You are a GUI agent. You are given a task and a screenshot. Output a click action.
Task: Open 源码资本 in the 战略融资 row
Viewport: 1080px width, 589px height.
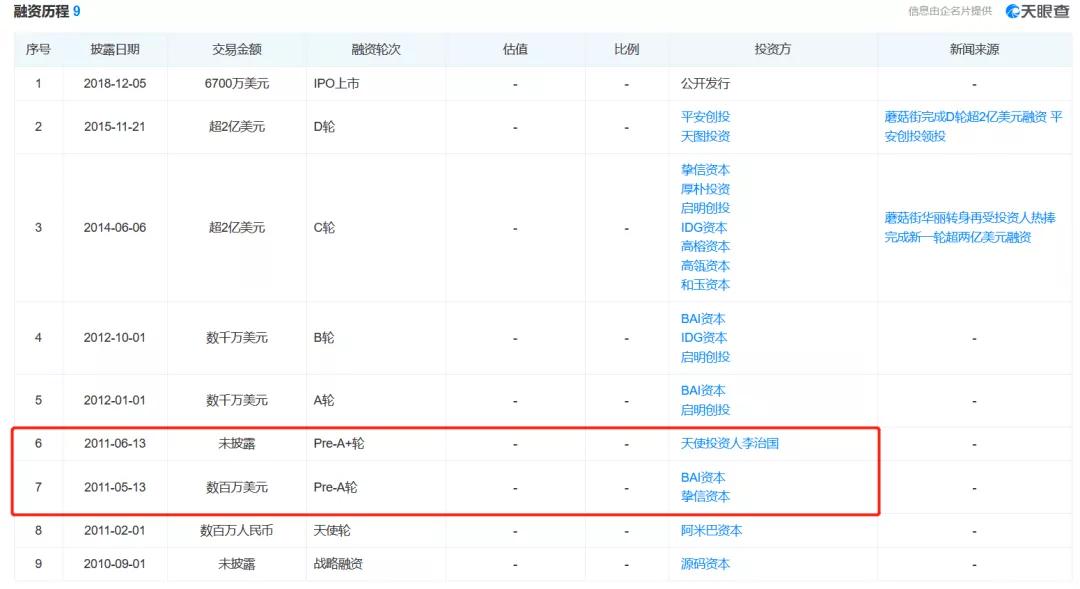tap(703, 564)
